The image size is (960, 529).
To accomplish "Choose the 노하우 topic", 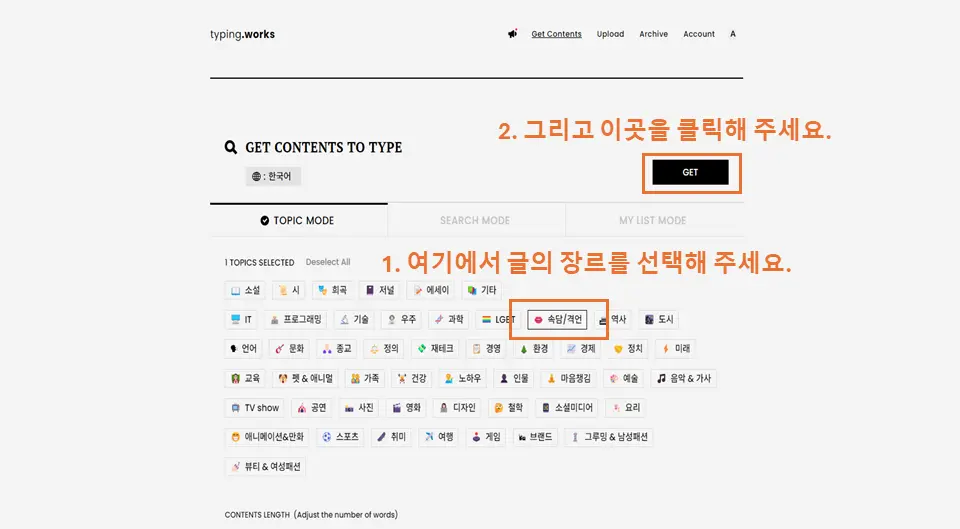I will pos(463,378).
